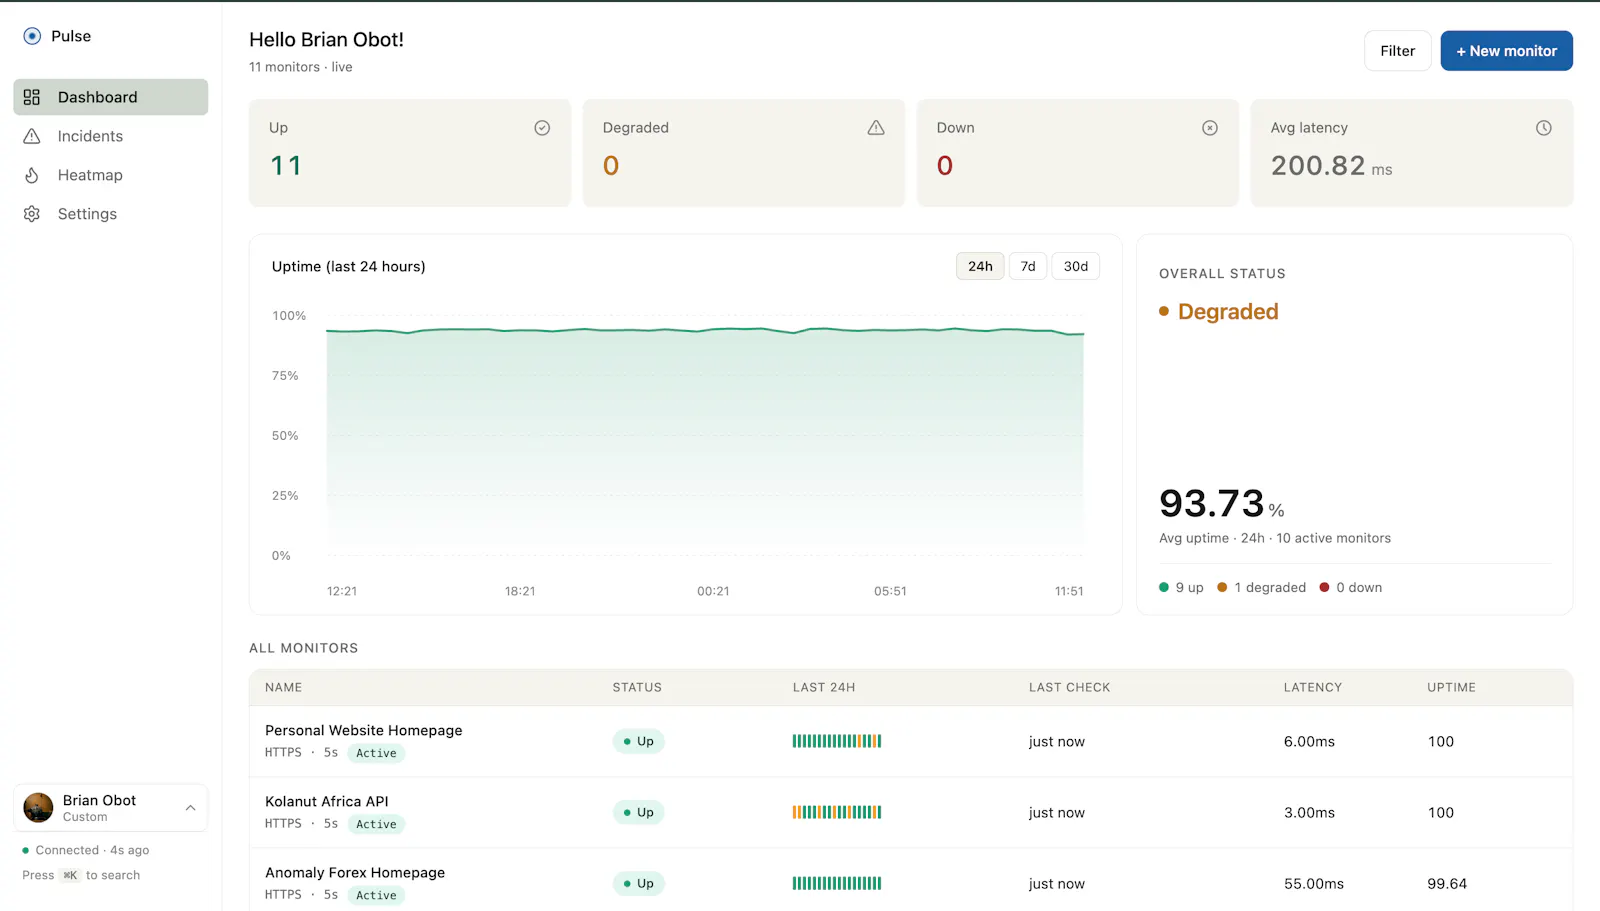Click the 6.00ms latency cell
The height and width of the screenshot is (911, 1600).
coord(1309,741)
